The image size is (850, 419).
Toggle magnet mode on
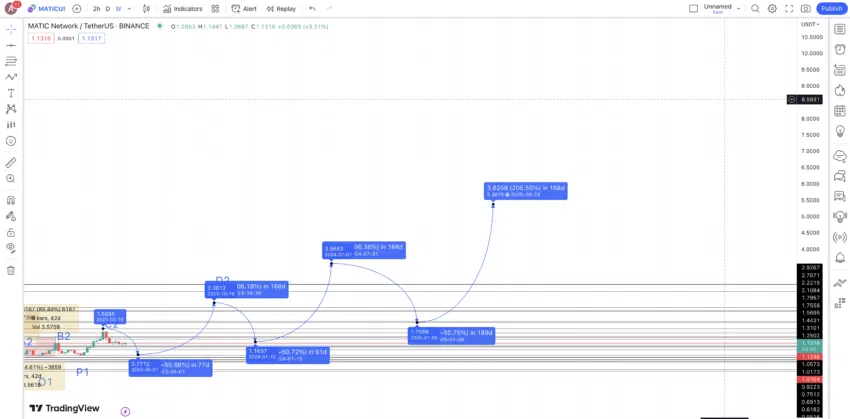click(x=11, y=200)
